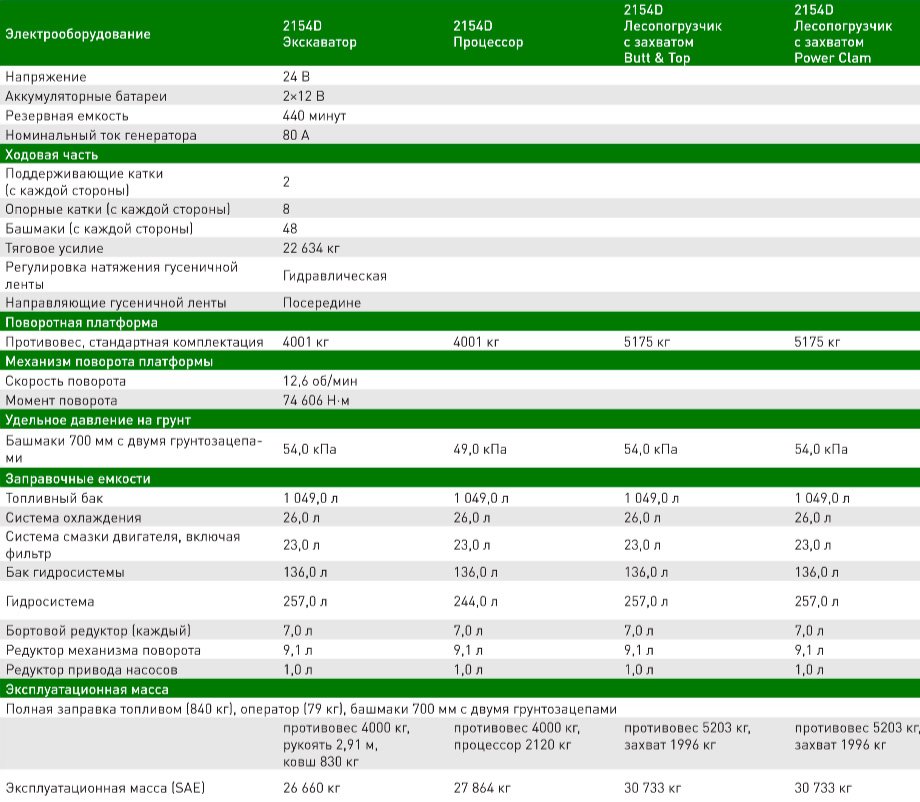Select the "Башмаки (с каждой стороны)" label
Screen dimensions: 920x802
(x=99, y=229)
